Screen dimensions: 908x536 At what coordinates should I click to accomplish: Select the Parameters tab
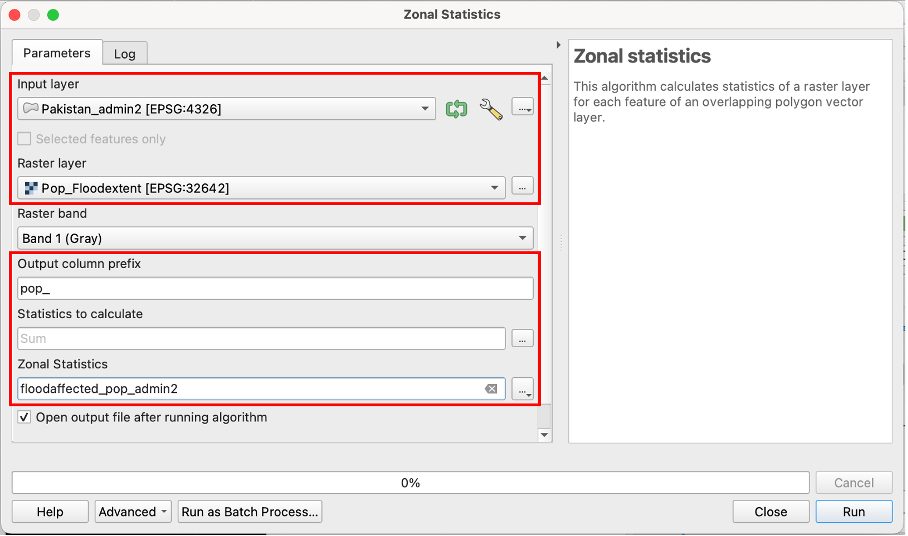57,53
